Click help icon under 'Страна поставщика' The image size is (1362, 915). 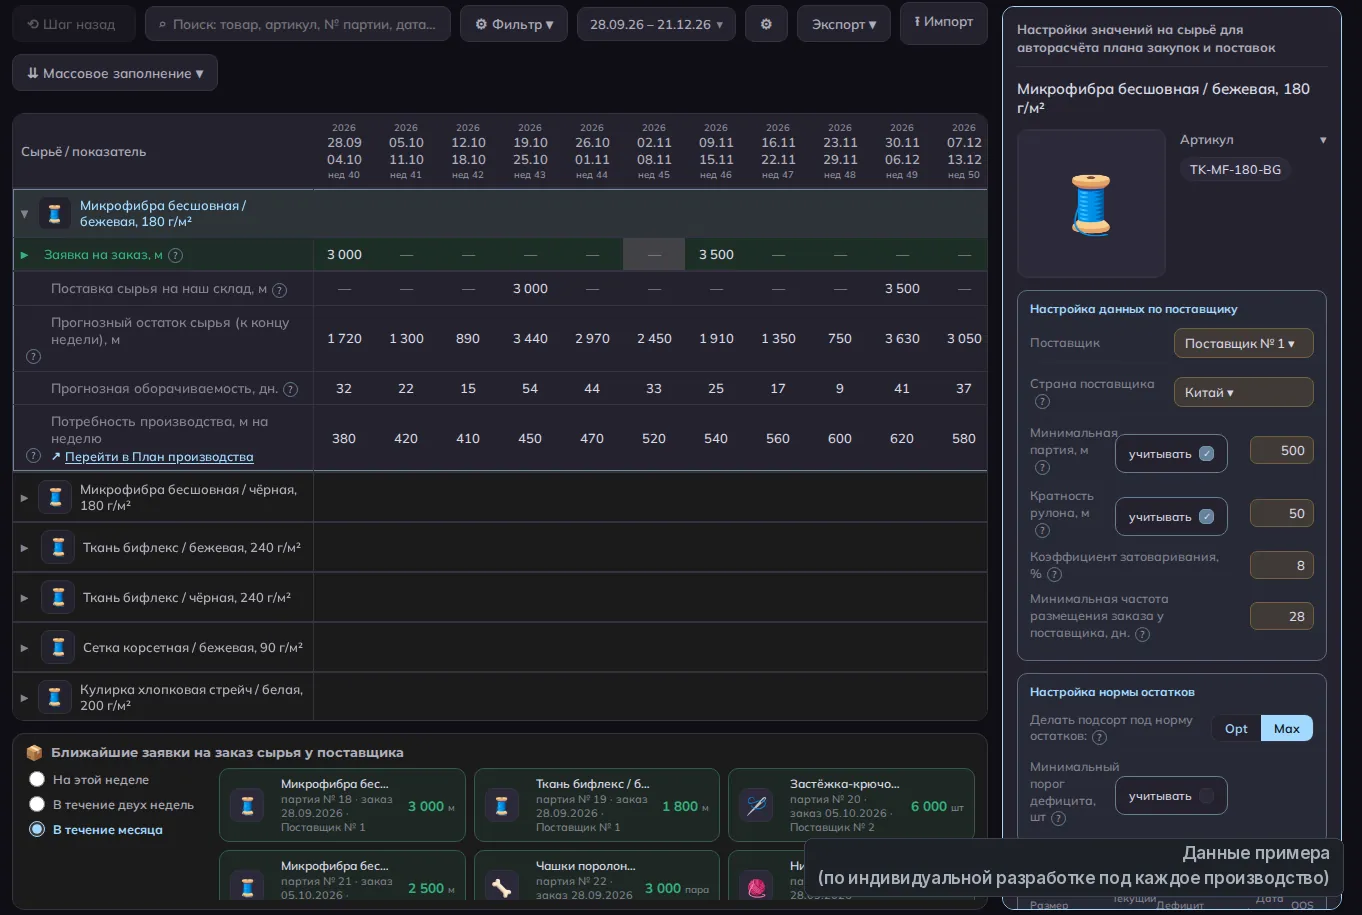[1042, 401]
